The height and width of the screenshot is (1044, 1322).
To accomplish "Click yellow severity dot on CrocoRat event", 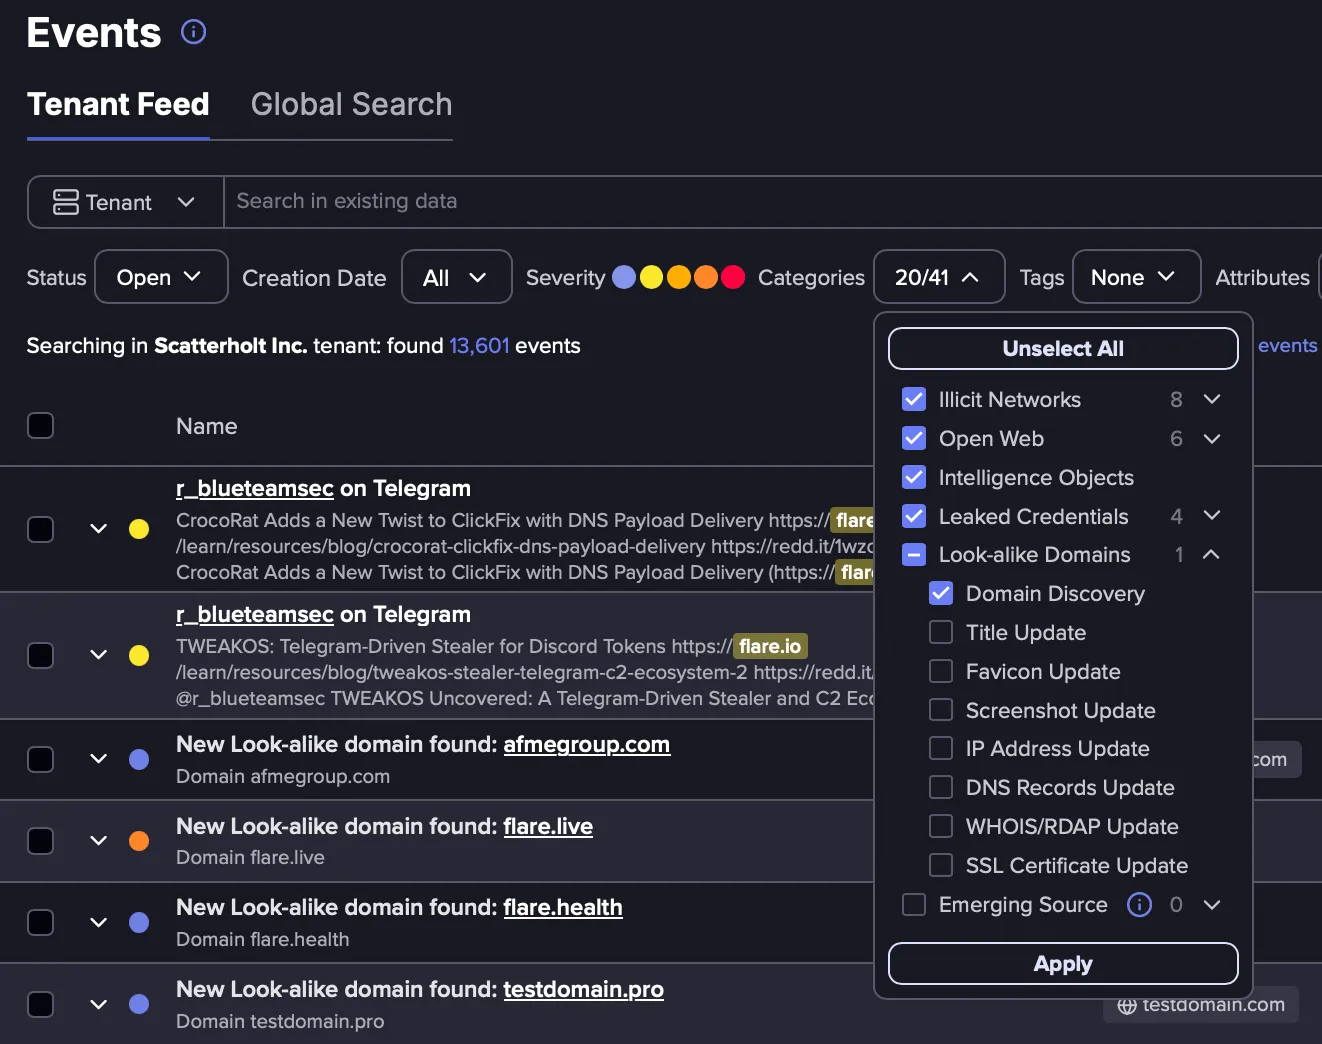I will (x=139, y=529).
